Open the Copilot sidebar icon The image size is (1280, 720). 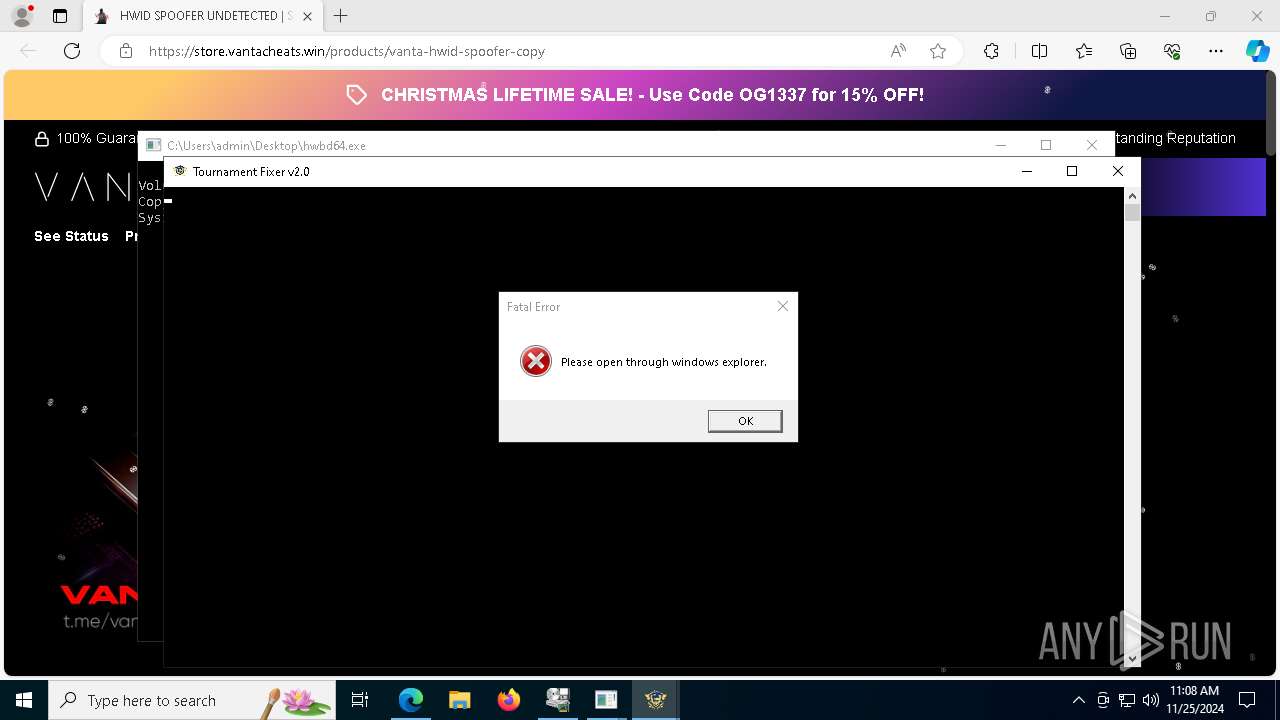click(x=1257, y=51)
